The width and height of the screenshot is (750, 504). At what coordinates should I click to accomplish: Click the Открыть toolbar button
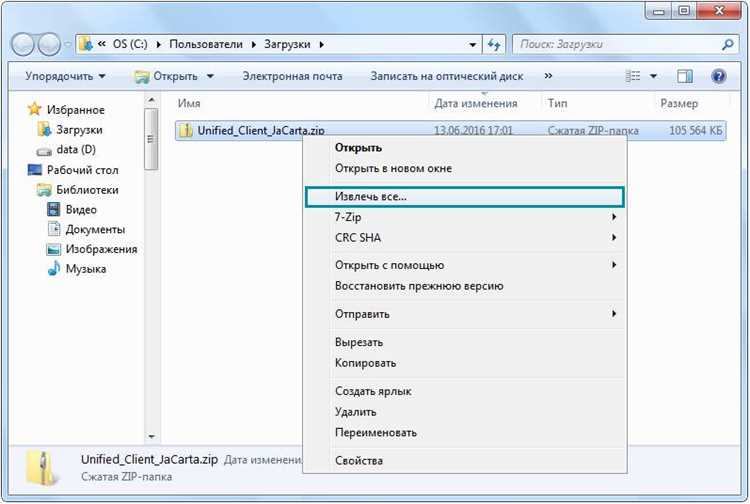point(165,77)
